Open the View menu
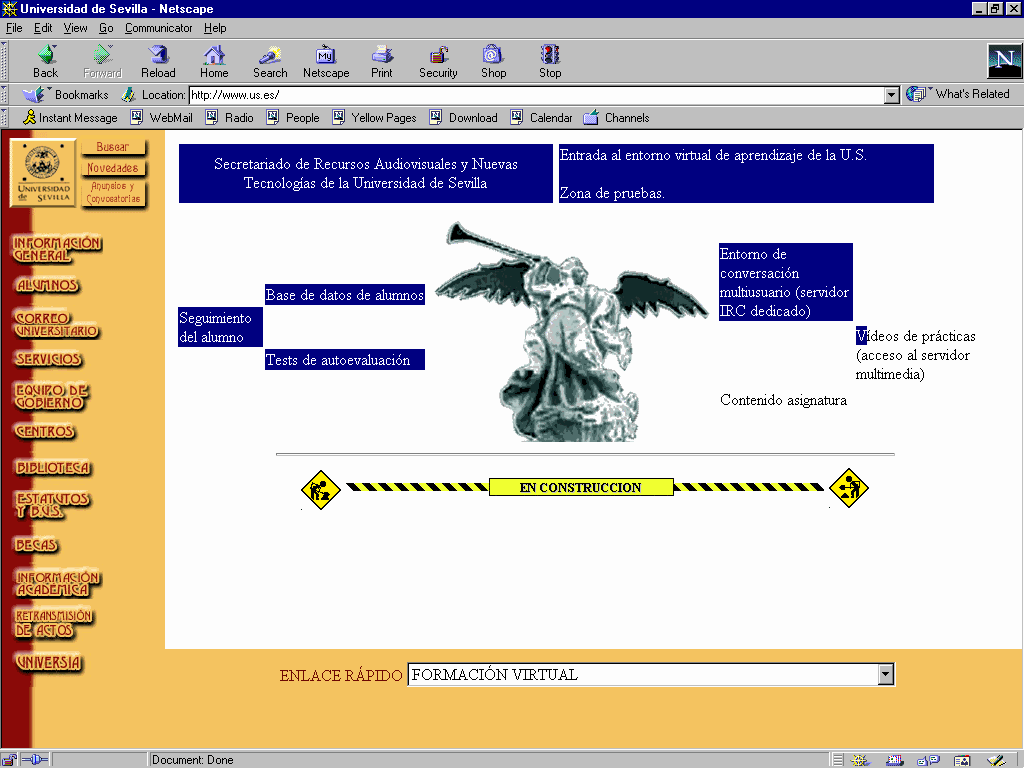 click(76, 28)
